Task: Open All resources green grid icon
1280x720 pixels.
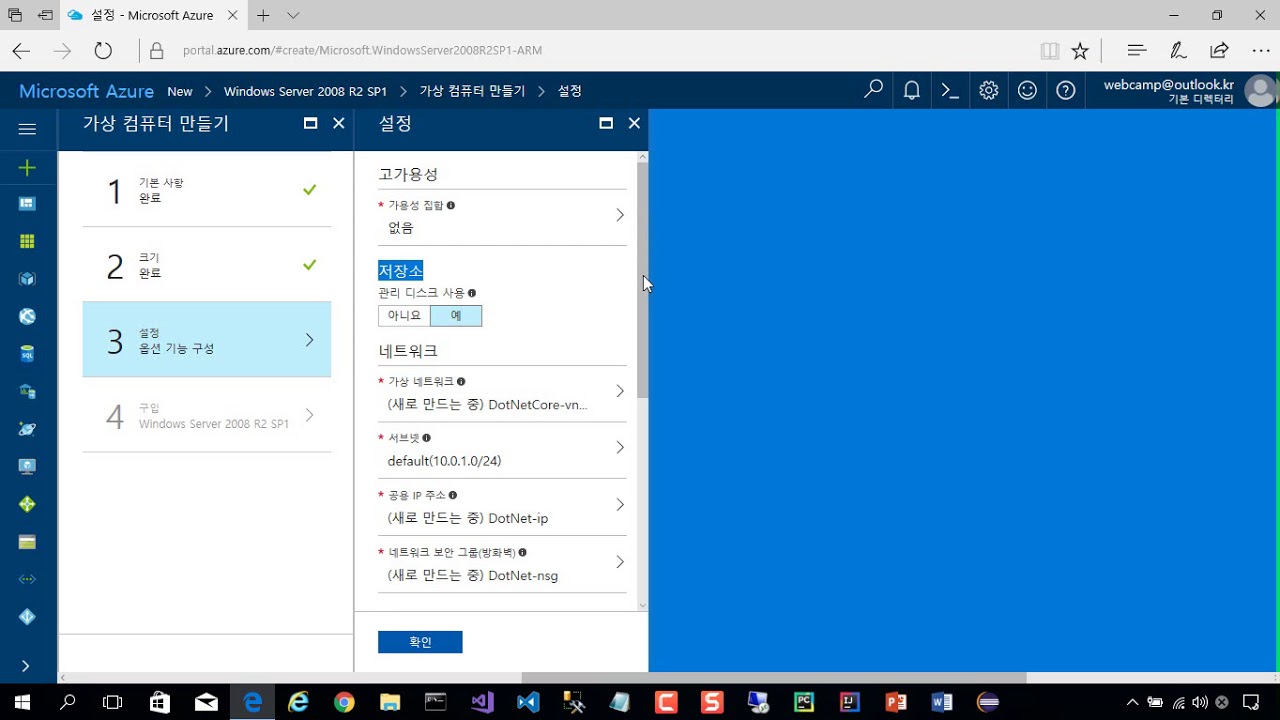Action: [27, 241]
